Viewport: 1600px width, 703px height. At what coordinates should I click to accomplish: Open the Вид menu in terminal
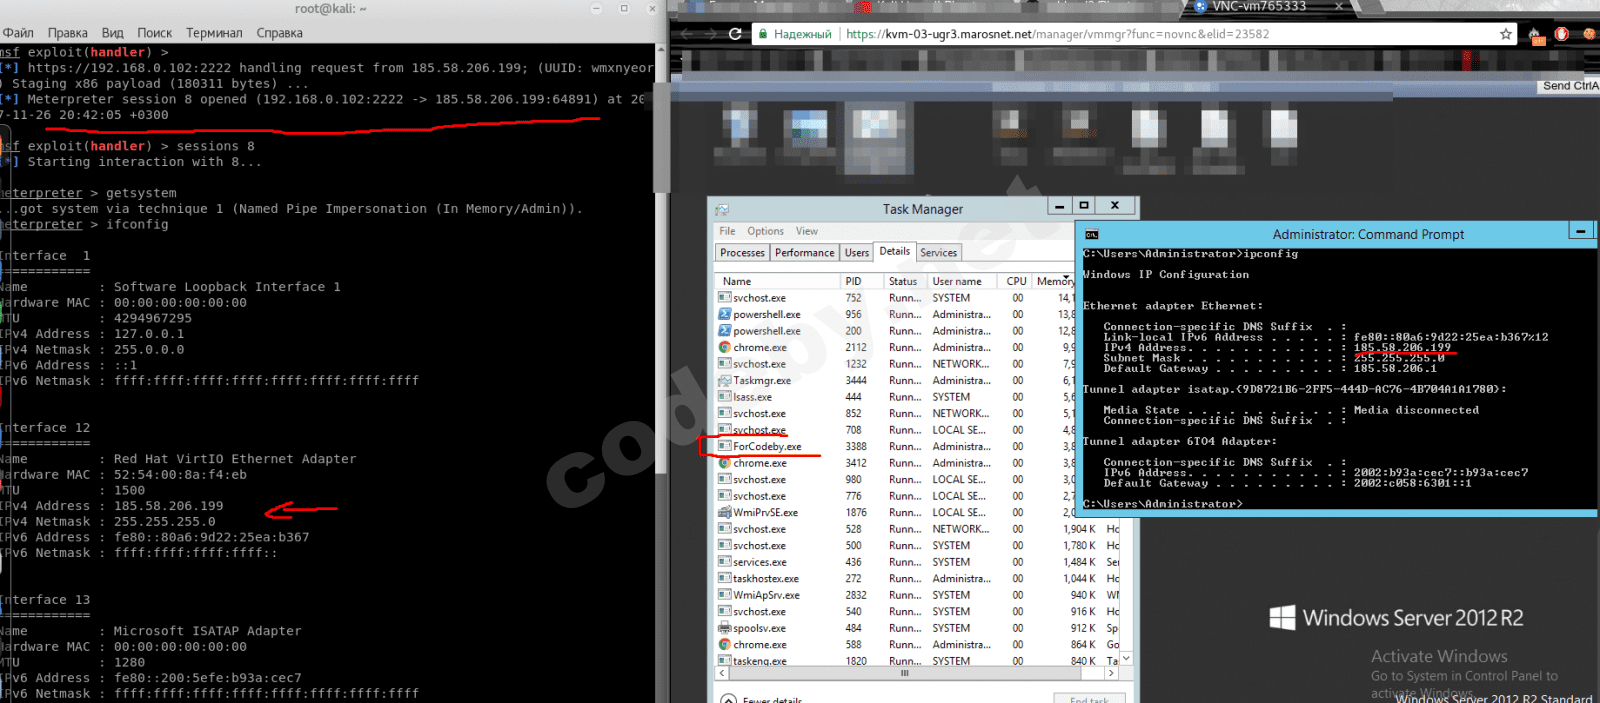point(113,33)
